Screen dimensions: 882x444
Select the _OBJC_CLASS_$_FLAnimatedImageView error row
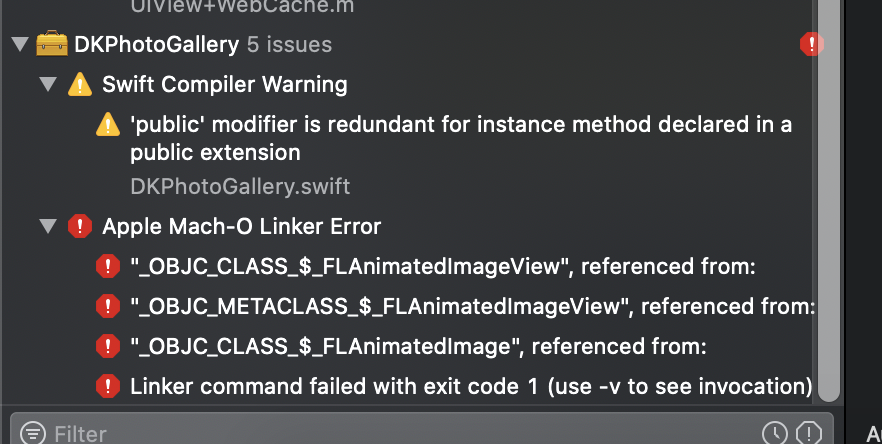click(443, 266)
